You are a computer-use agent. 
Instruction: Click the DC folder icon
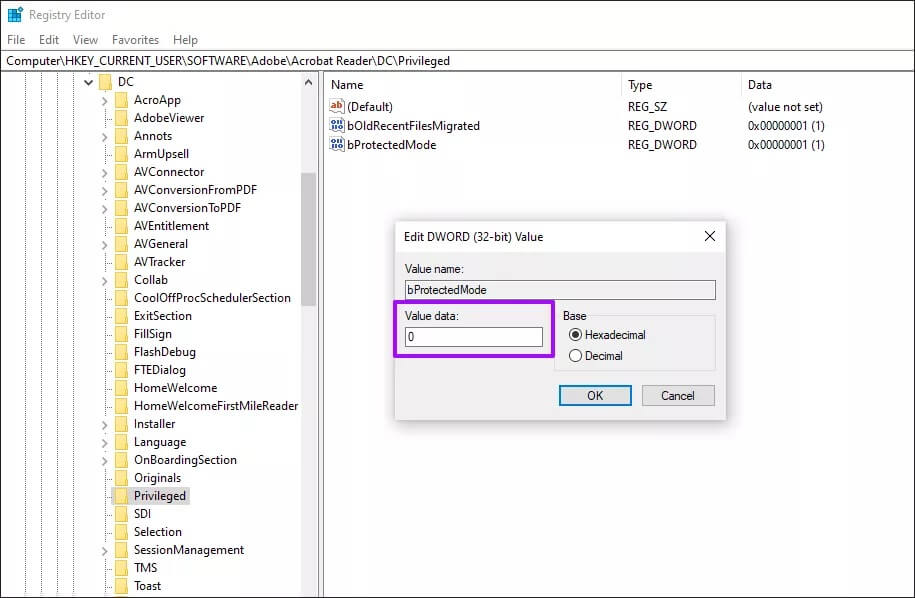(106, 82)
